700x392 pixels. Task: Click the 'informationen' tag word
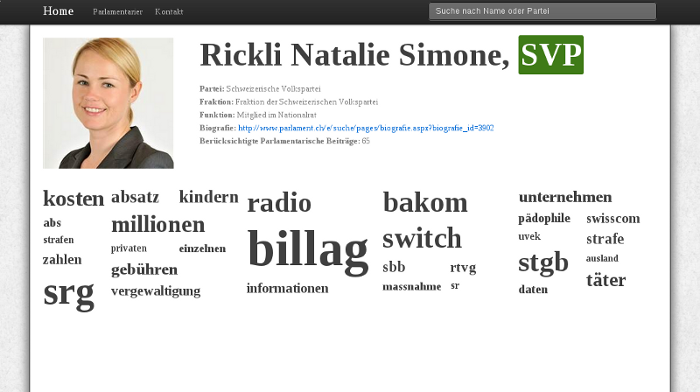coord(288,288)
